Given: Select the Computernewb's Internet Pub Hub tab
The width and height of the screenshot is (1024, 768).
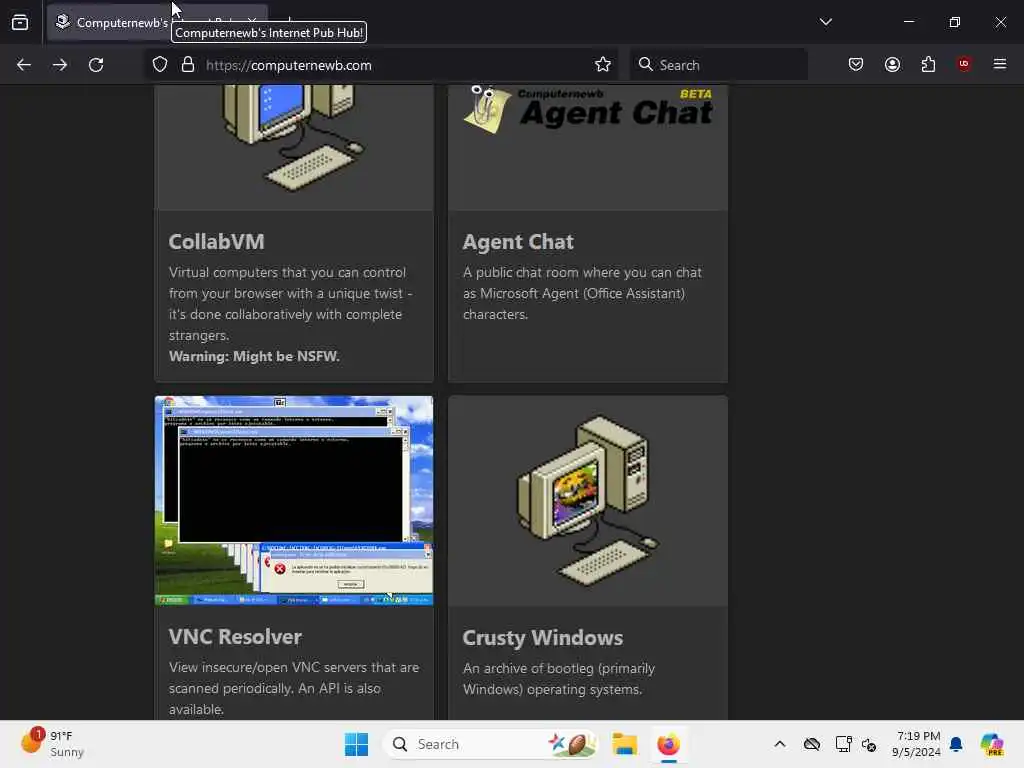Looking at the screenshot, I should pos(157,22).
